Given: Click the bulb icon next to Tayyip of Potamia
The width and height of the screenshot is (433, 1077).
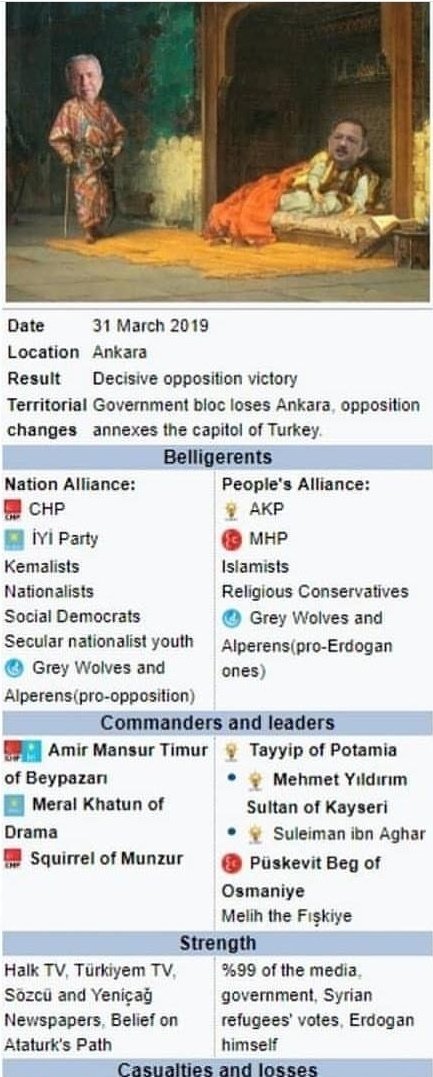Looking at the screenshot, I should coord(232,751).
